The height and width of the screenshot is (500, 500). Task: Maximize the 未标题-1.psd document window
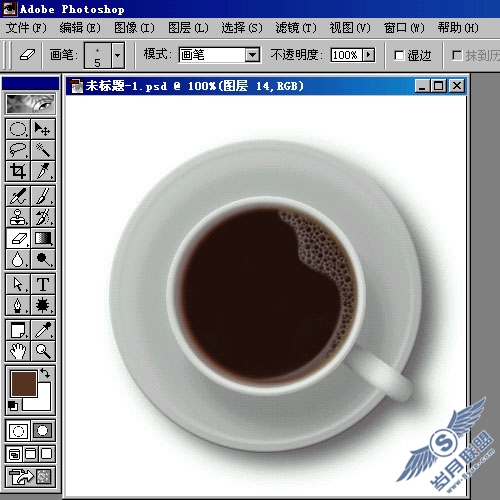(439, 86)
